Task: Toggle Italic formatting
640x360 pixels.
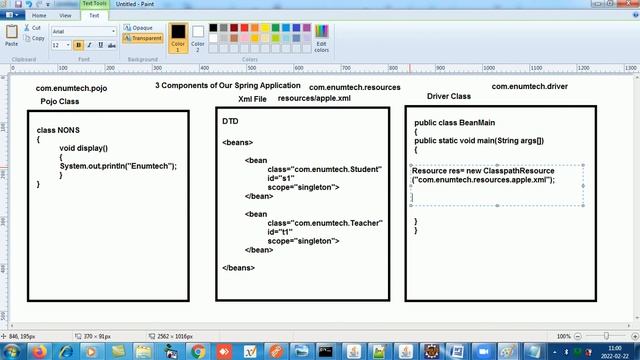Action: click(x=89, y=45)
